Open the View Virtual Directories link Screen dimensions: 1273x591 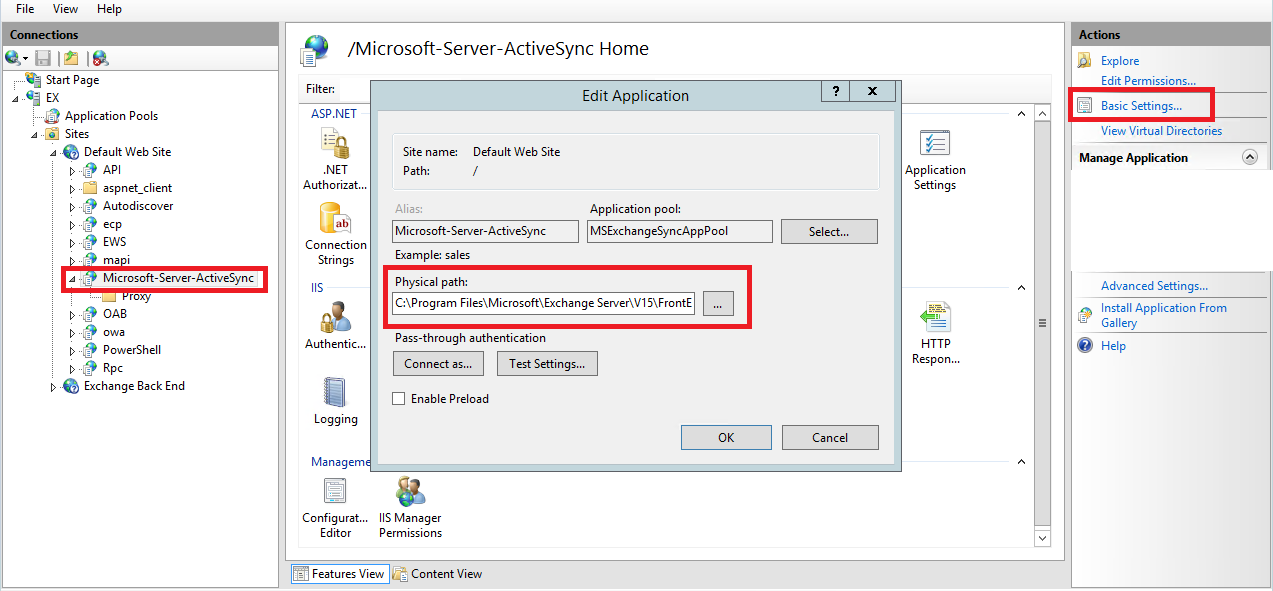pyautogui.click(x=1161, y=131)
